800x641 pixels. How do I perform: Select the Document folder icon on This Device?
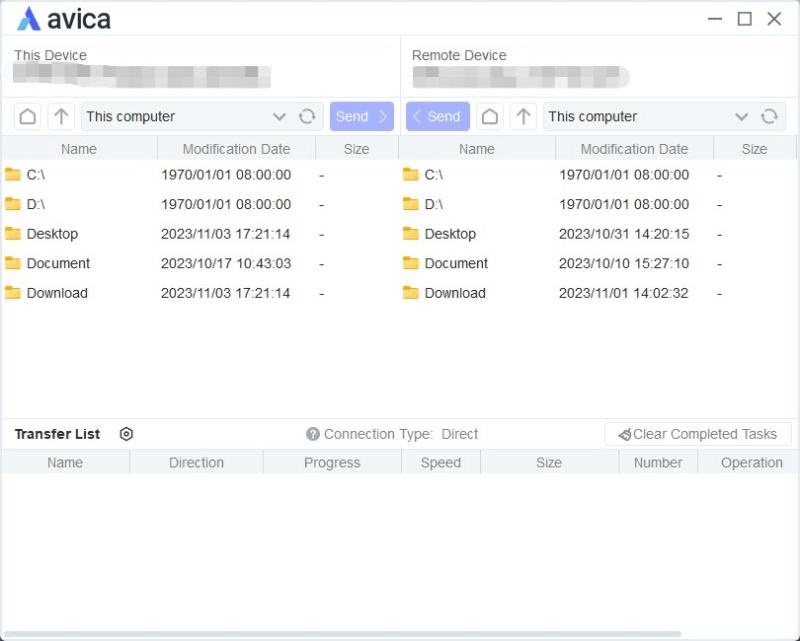[13, 263]
